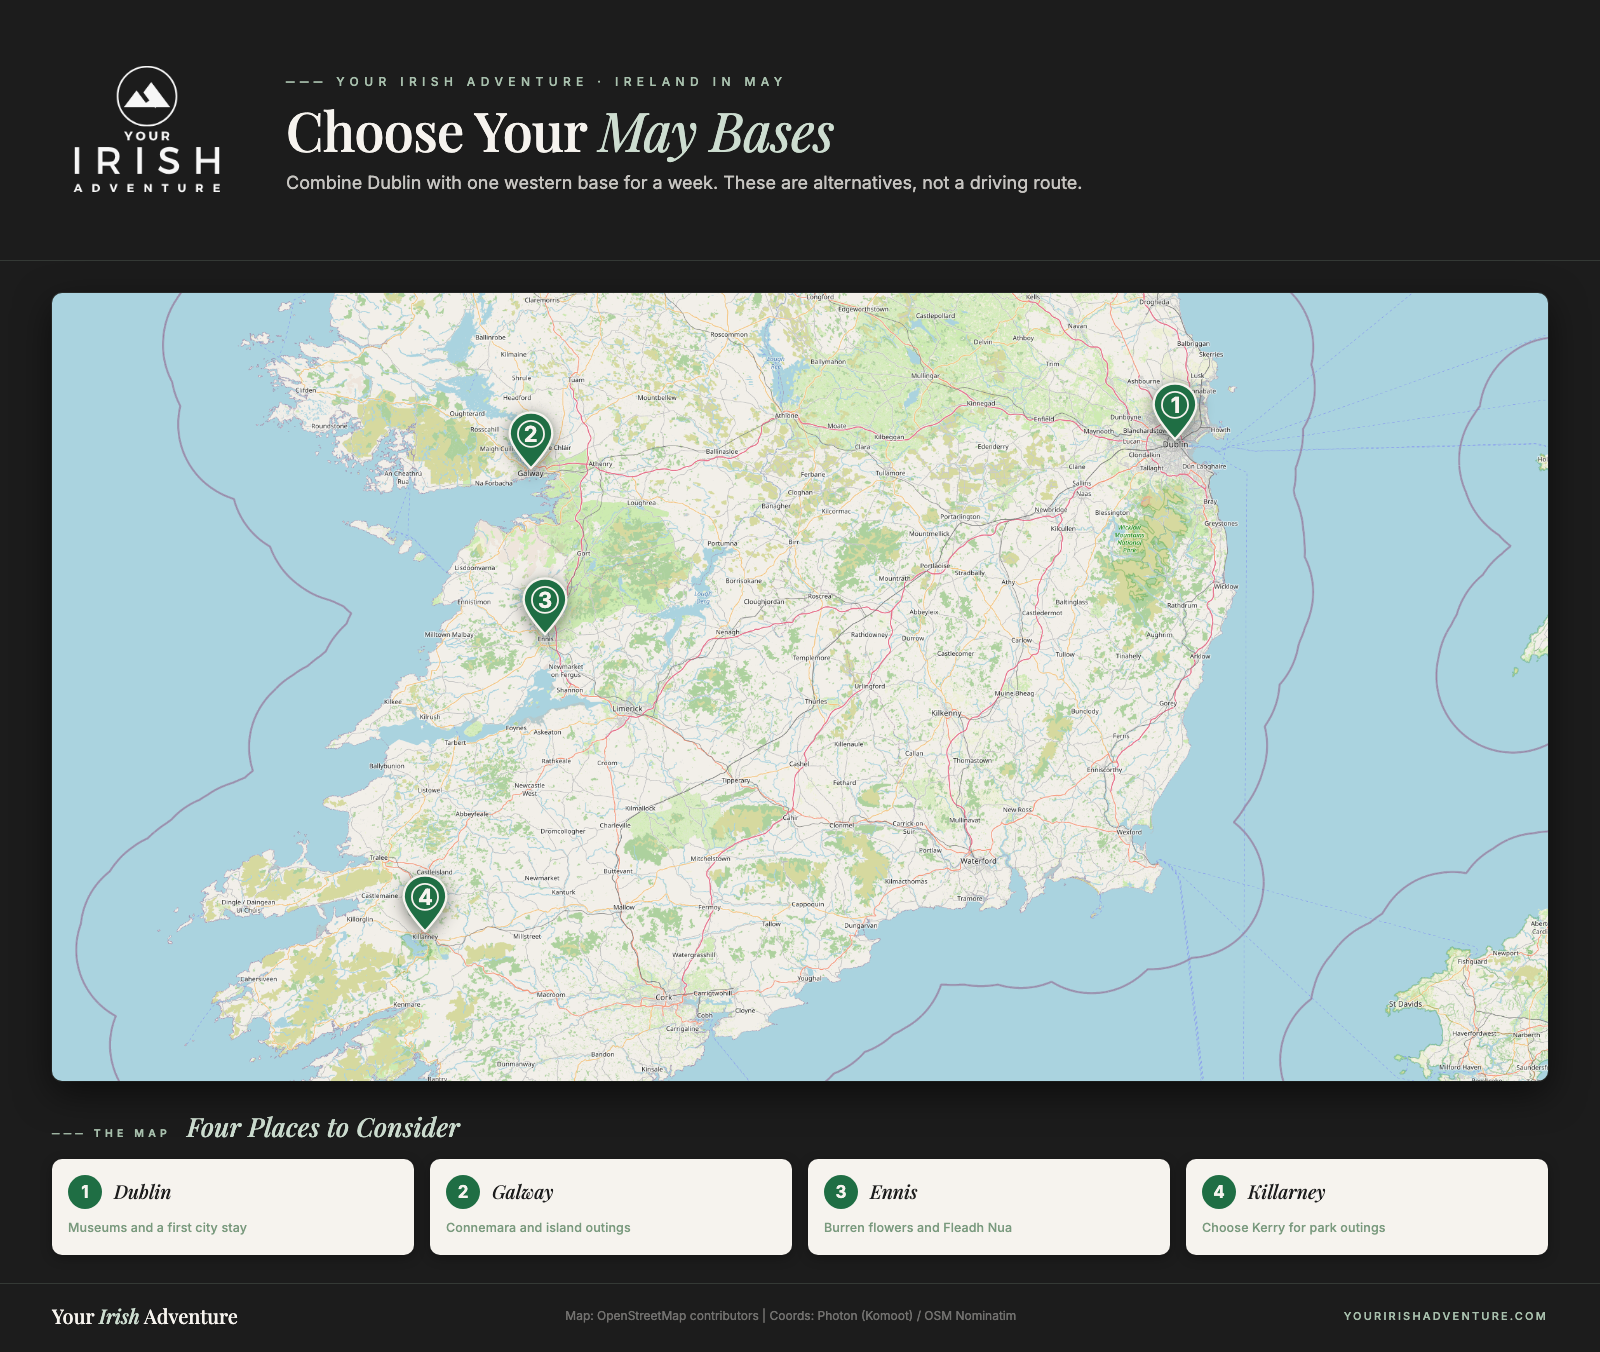Select map pin number 1 at Dublin

[1175, 410]
